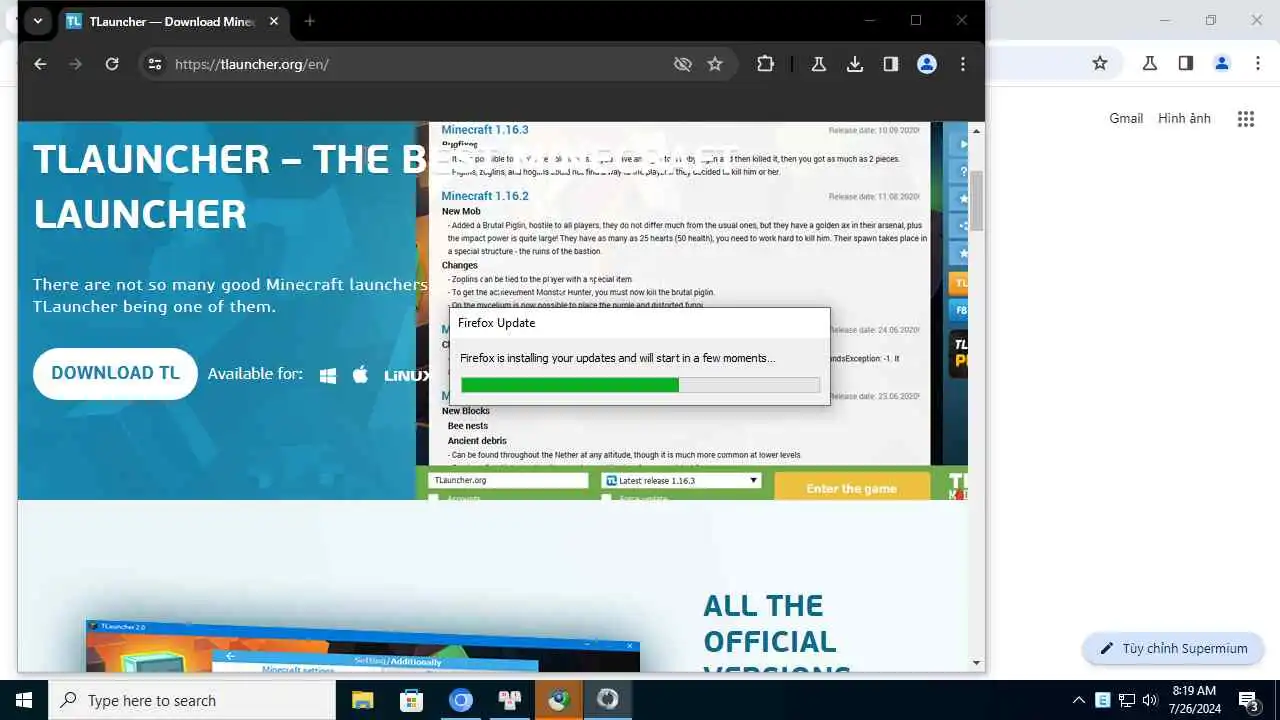
Task: Open Hình ảnh link in background window
Action: pos(1184,118)
